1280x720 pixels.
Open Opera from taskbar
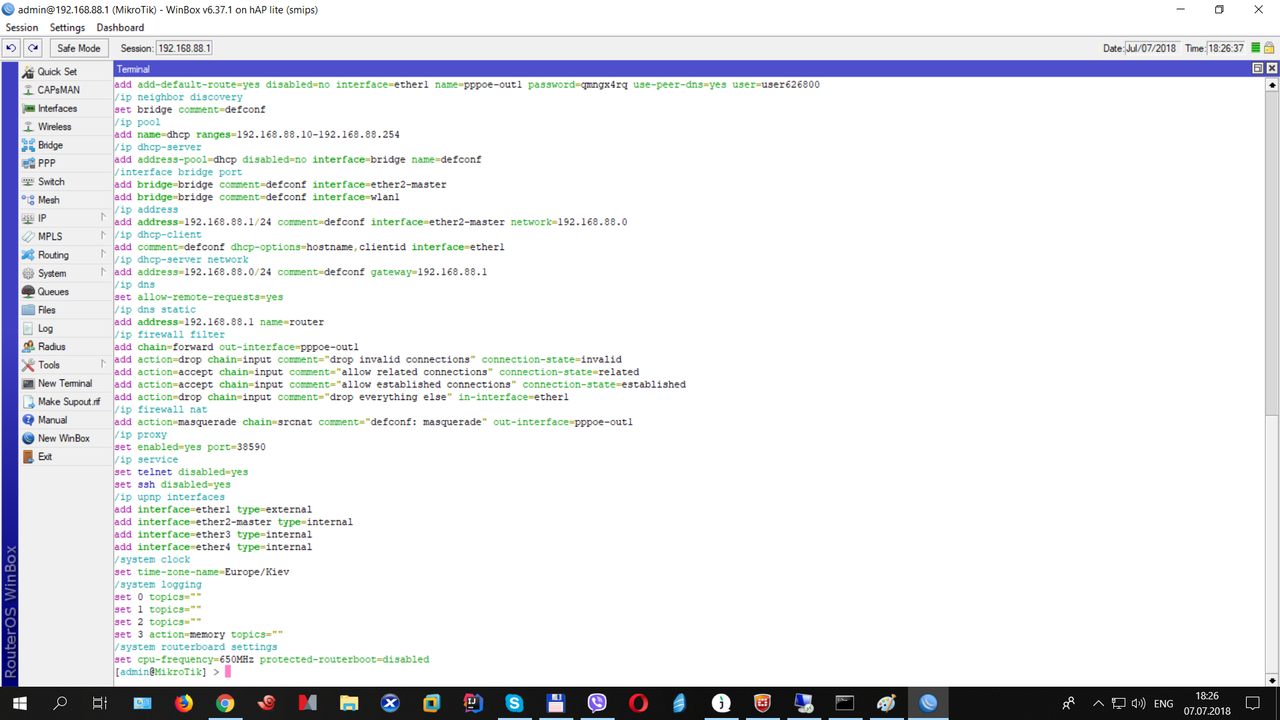[x=639, y=703]
